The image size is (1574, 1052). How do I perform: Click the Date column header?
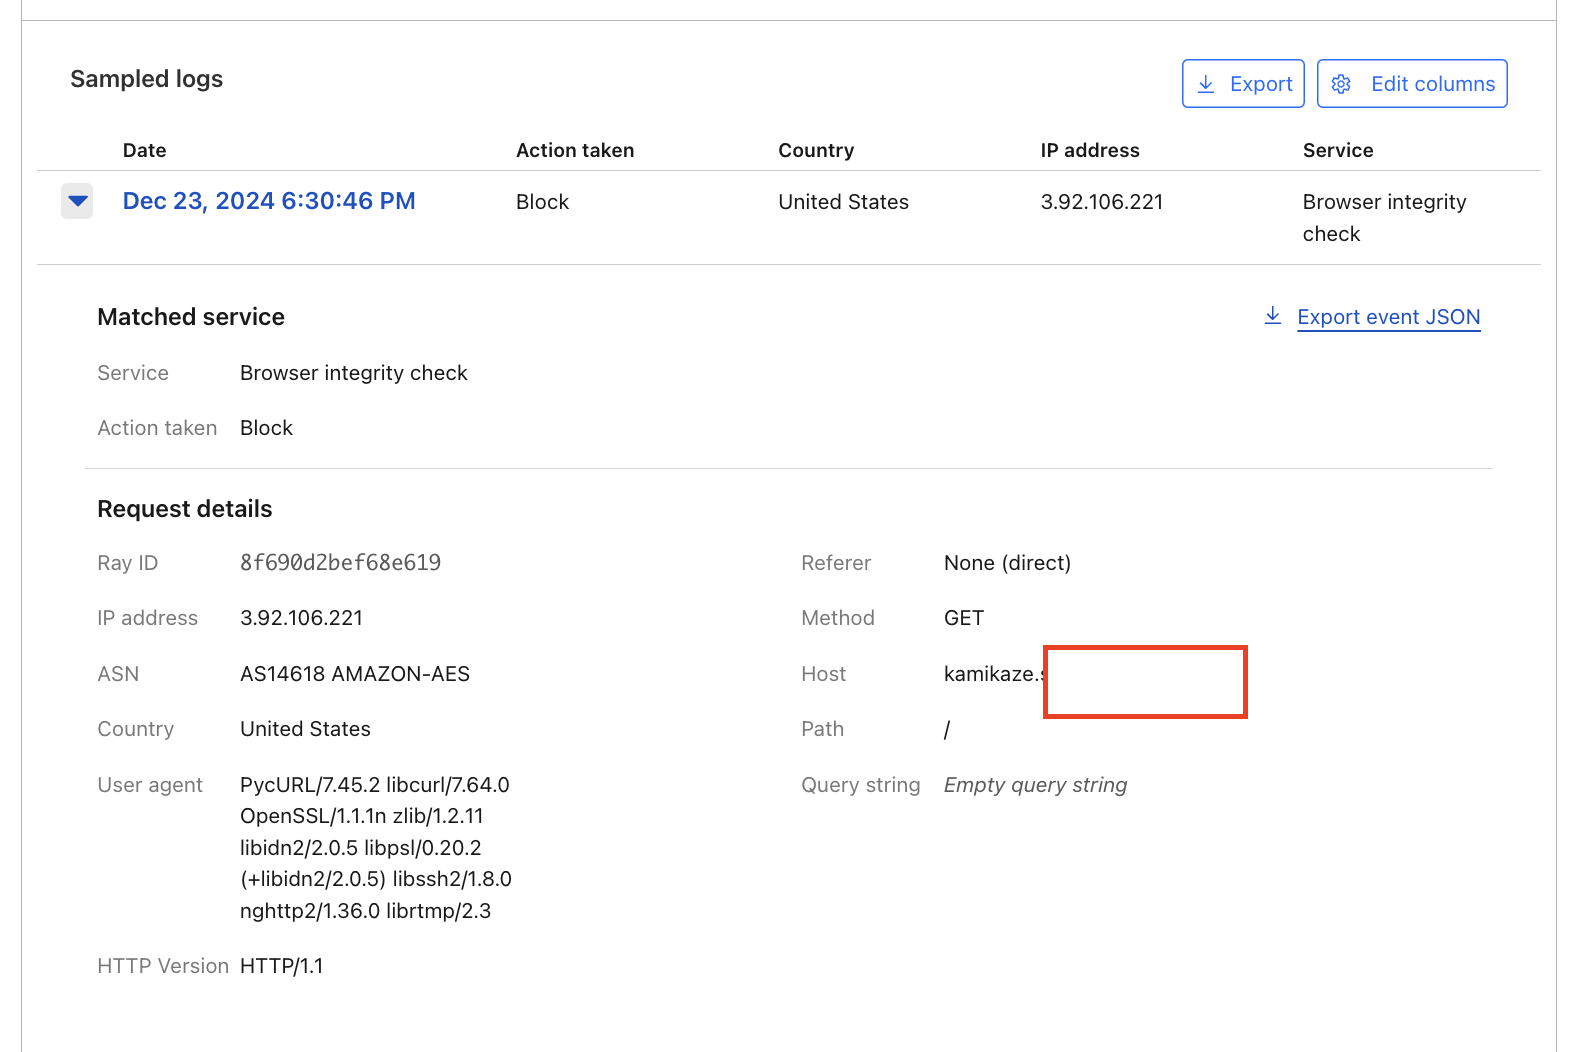(145, 150)
